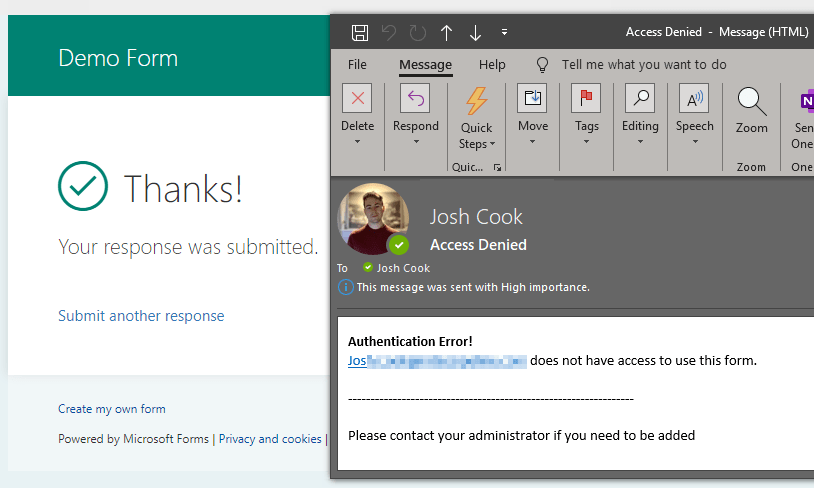Expand the Respond dropdown arrow

click(x=416, y=142)
